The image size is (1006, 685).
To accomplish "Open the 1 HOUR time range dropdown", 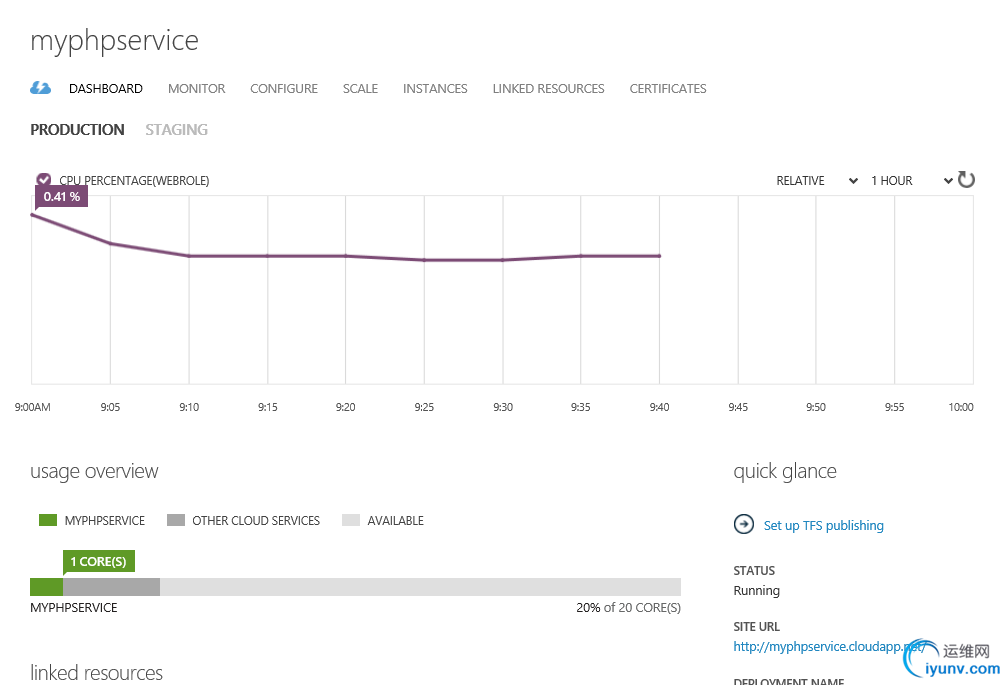I will (x=911, y=181).
